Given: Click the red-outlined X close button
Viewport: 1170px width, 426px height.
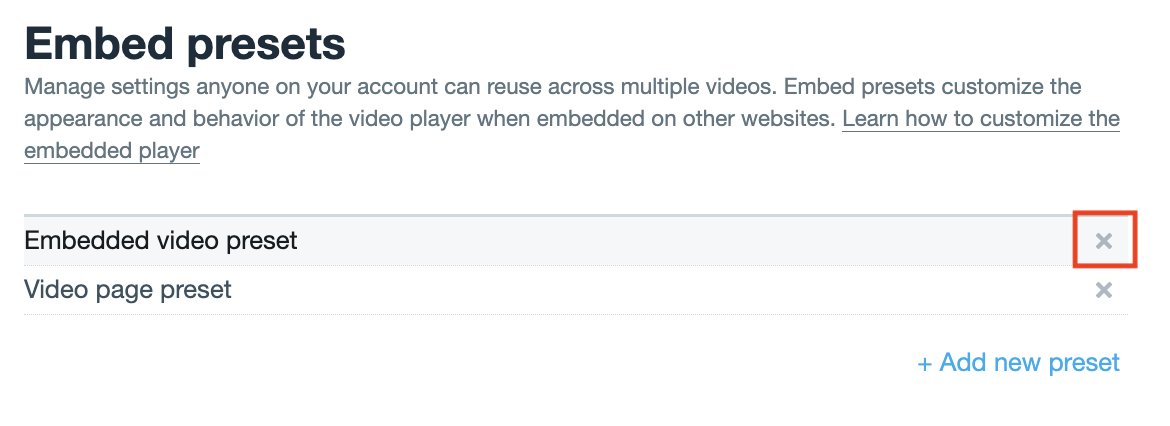Looking at the screenshot, I should pos(1104,241).
